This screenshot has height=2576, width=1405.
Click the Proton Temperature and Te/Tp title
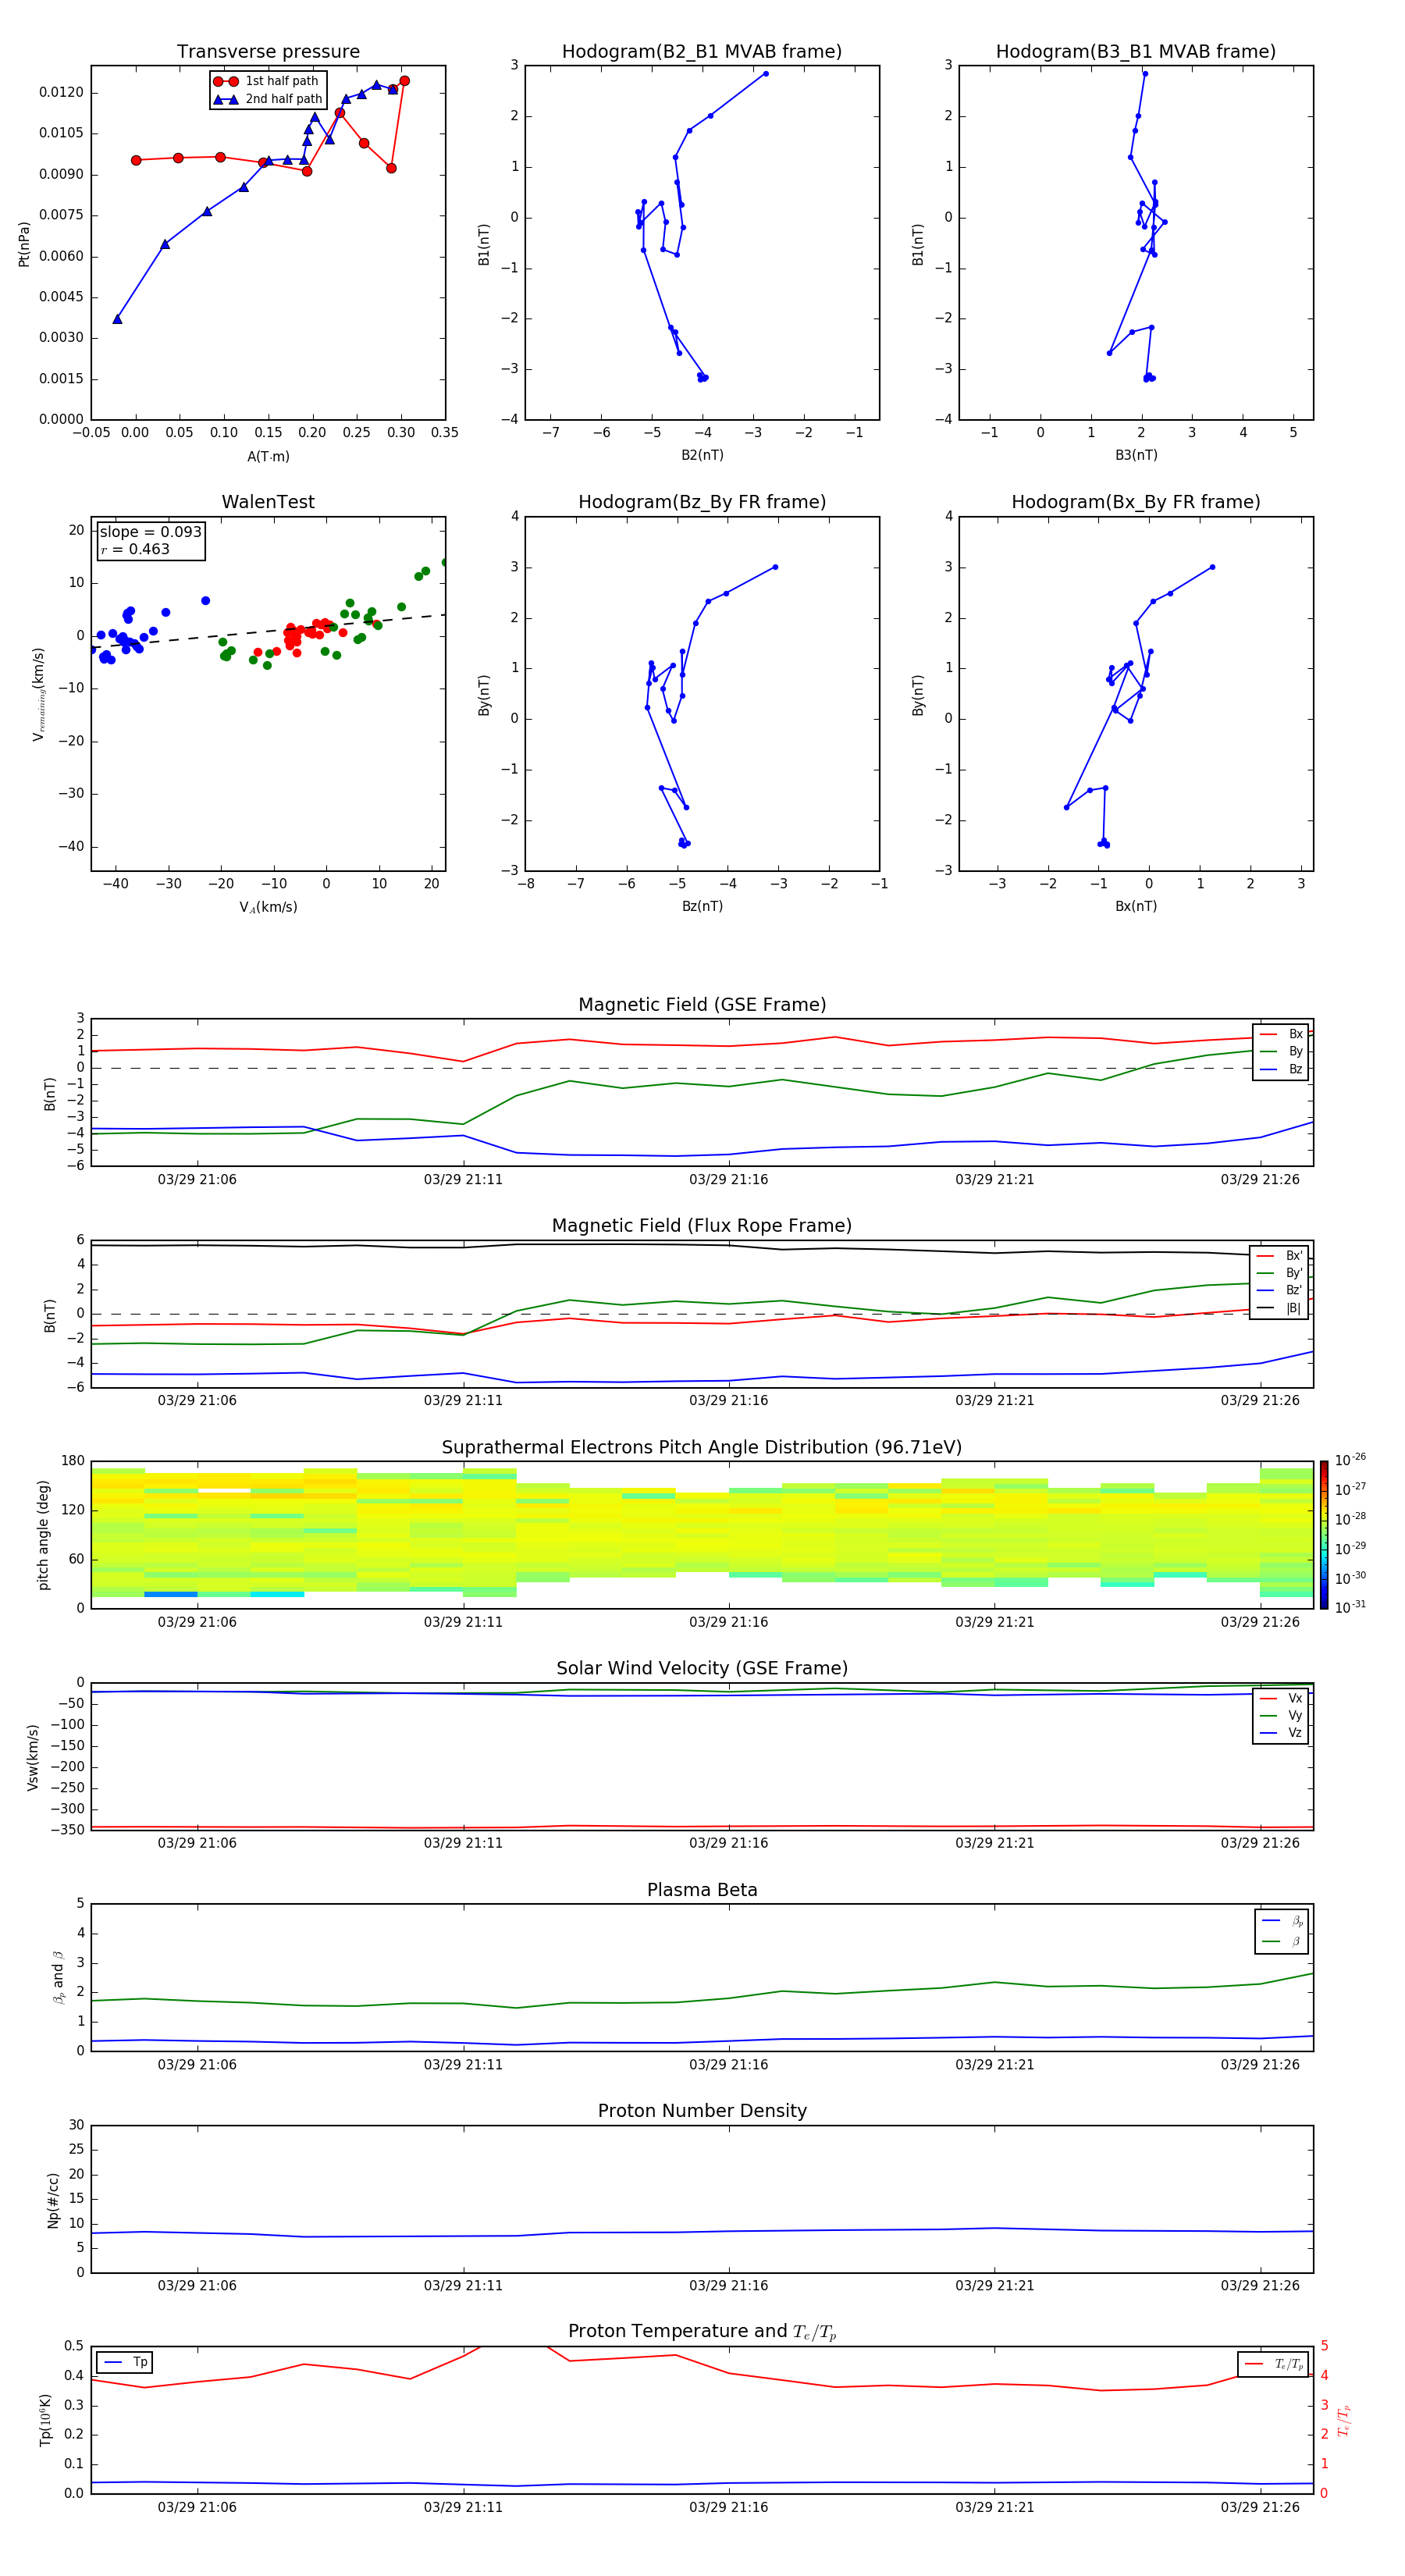(702, 2332)
